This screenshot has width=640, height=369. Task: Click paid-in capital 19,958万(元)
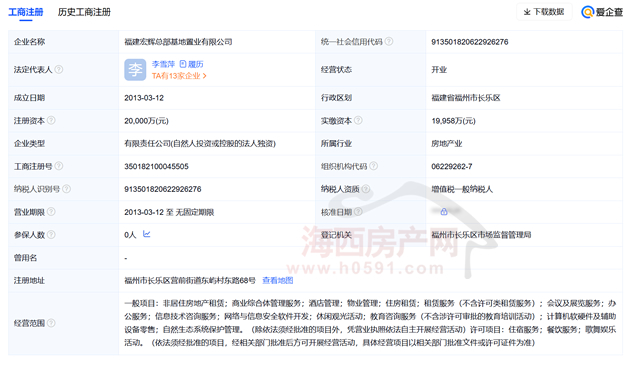pos(453,121)
